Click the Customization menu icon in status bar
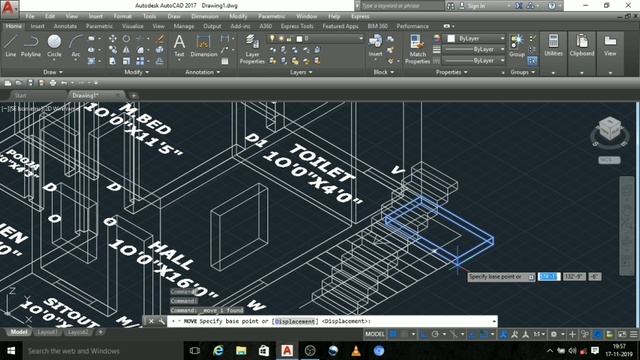 633,334
